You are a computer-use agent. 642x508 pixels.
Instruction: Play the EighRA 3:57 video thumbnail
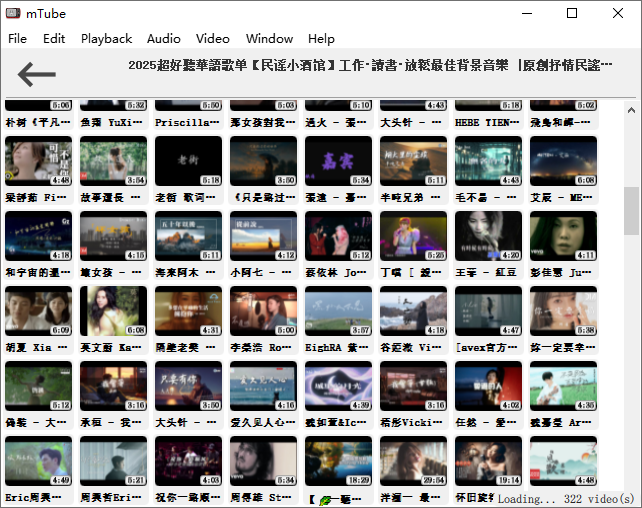[x=339, y=311]
